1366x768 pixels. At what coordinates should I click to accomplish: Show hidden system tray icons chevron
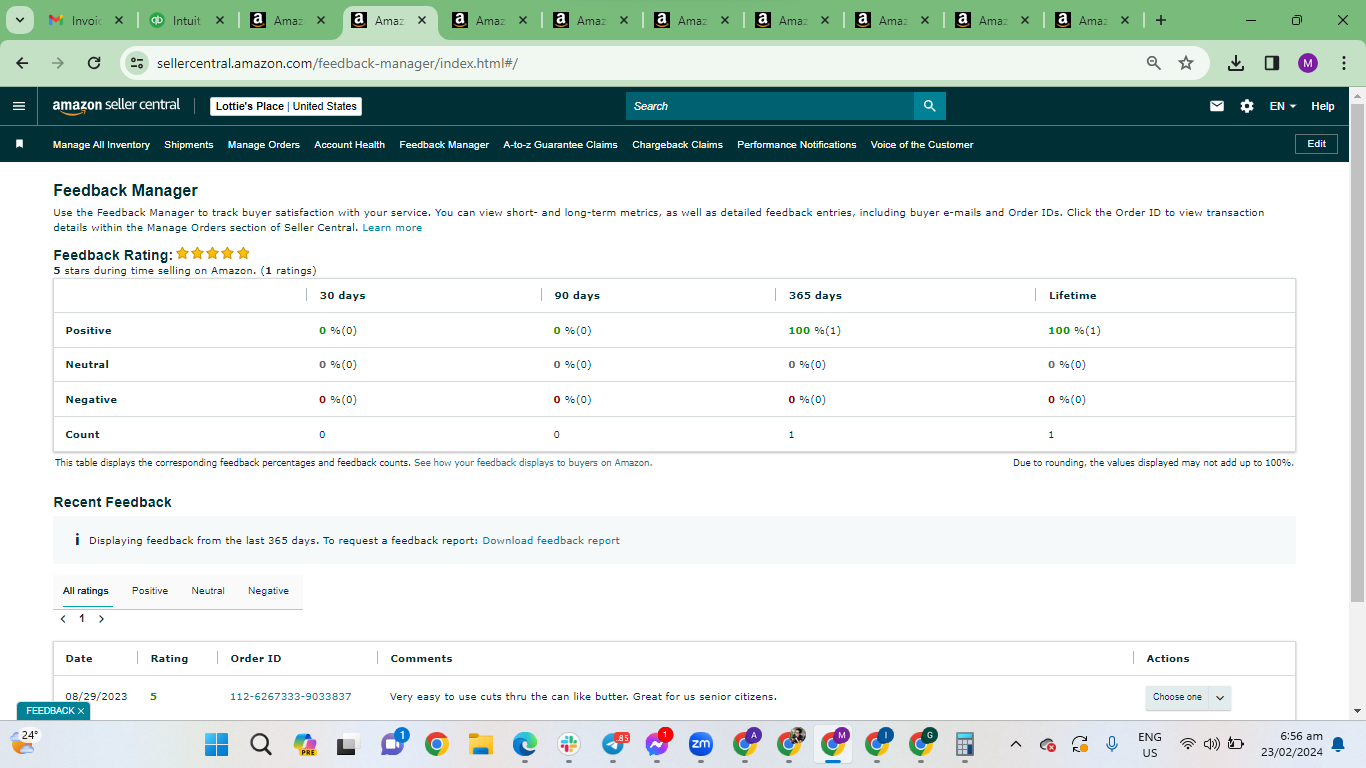coord(1016,744)
